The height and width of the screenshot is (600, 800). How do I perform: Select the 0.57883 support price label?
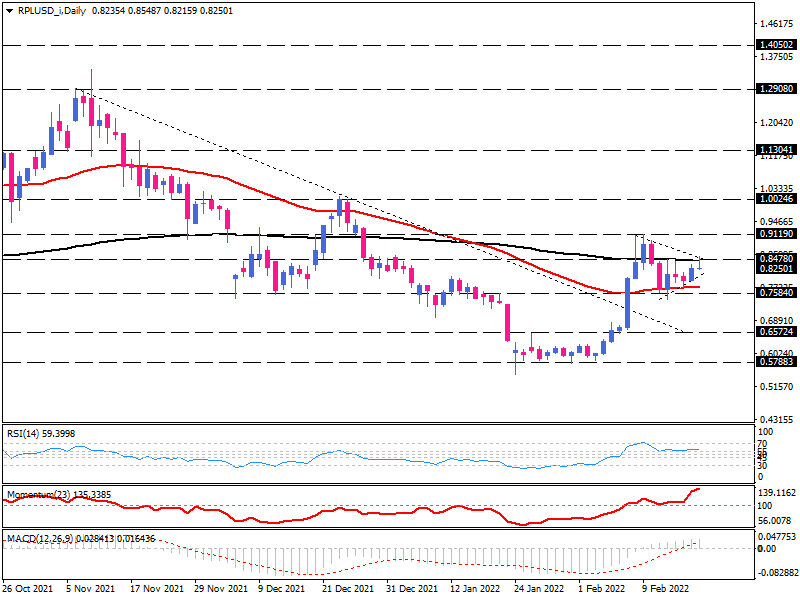(x=775, y=362)
